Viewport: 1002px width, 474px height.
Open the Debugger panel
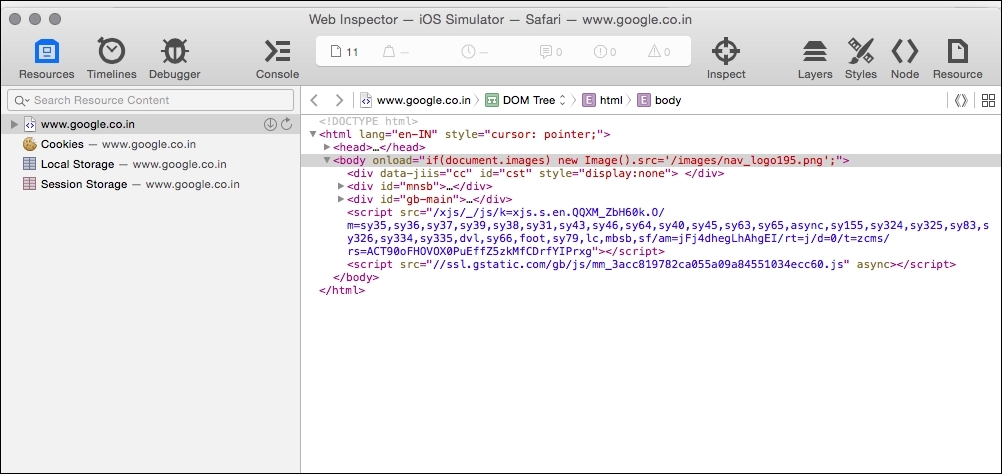[x=174, y=58]
